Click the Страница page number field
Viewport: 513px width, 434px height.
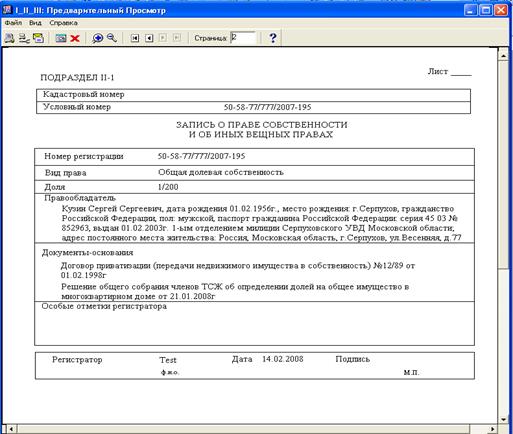pos(243,38)
